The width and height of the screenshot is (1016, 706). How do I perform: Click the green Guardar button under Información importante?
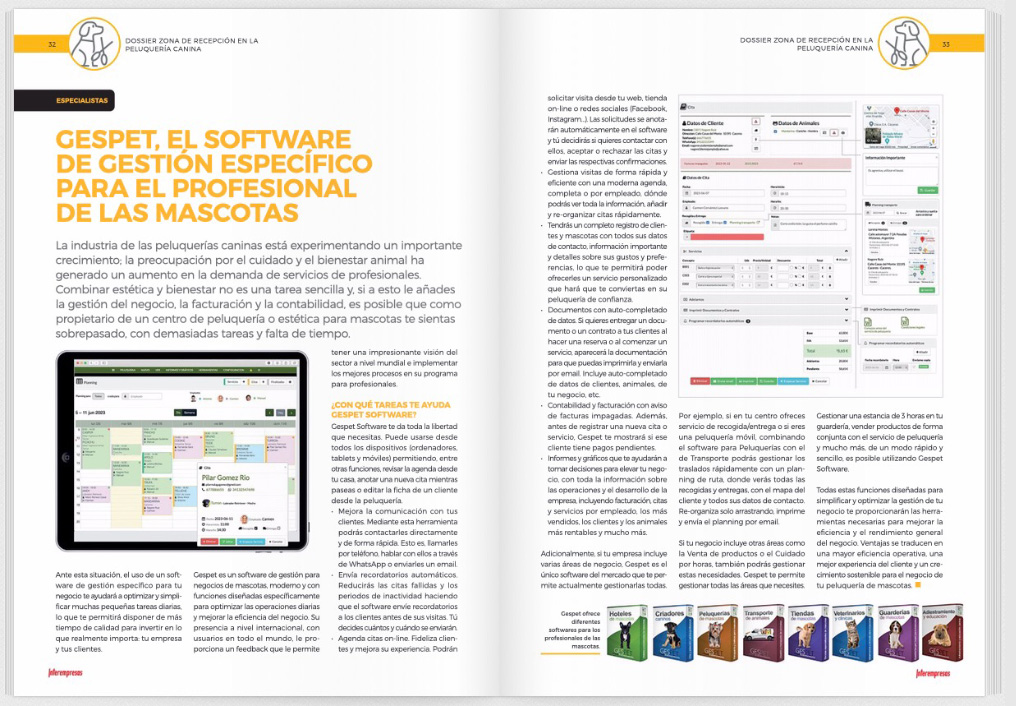click(927, 190)
